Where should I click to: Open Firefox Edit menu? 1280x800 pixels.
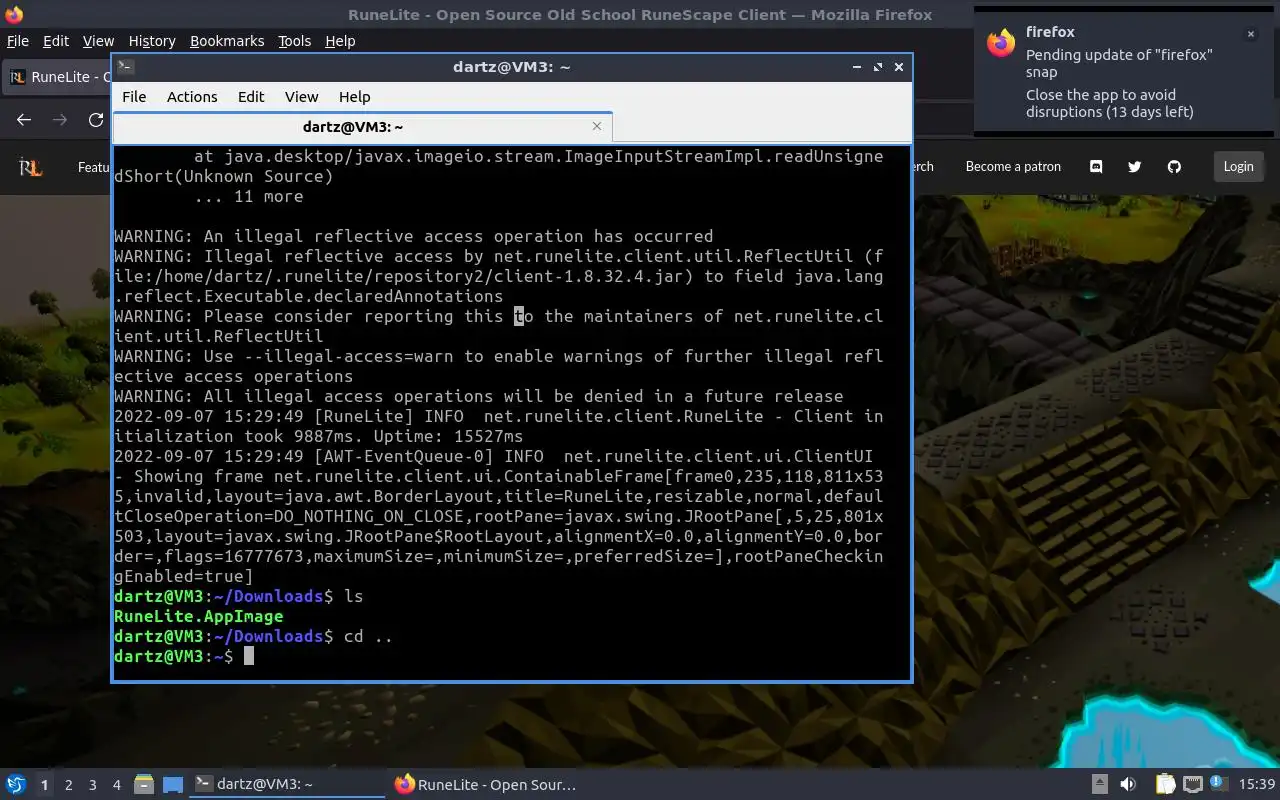56,41
